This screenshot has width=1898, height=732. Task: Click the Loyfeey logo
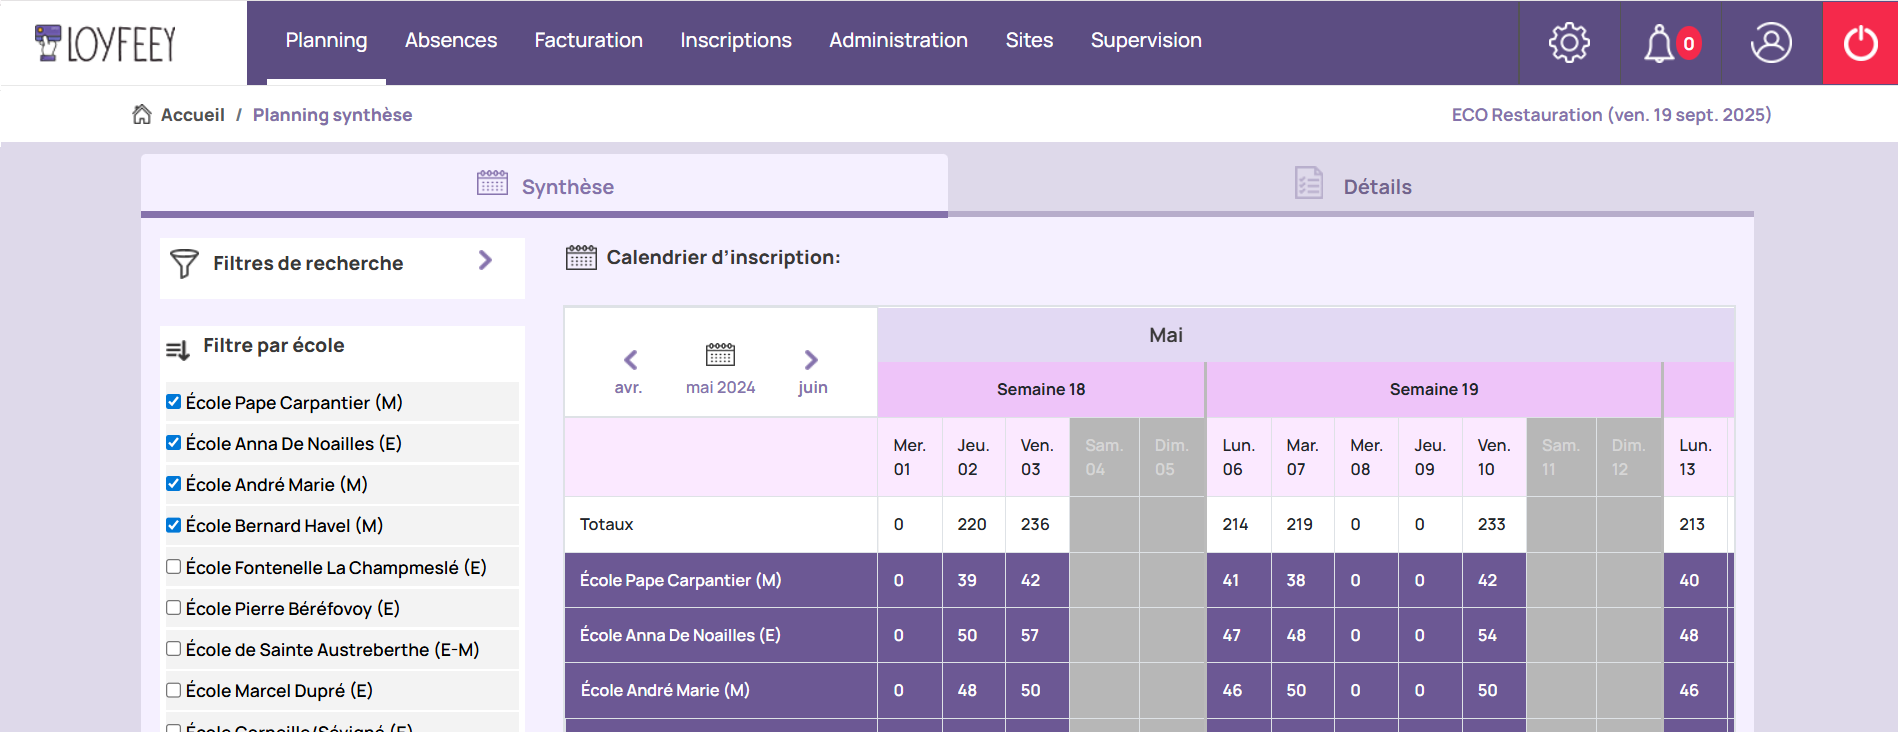(106, 43)
